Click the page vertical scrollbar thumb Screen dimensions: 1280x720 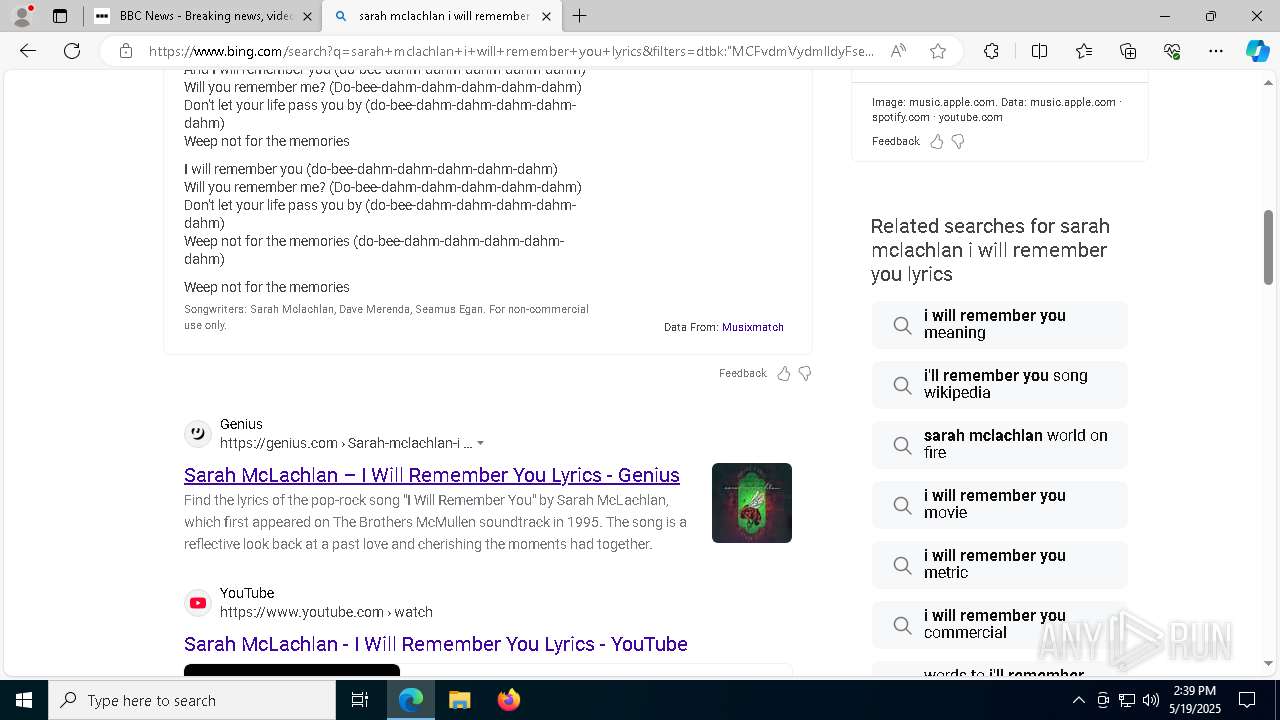click(1268, 247)
